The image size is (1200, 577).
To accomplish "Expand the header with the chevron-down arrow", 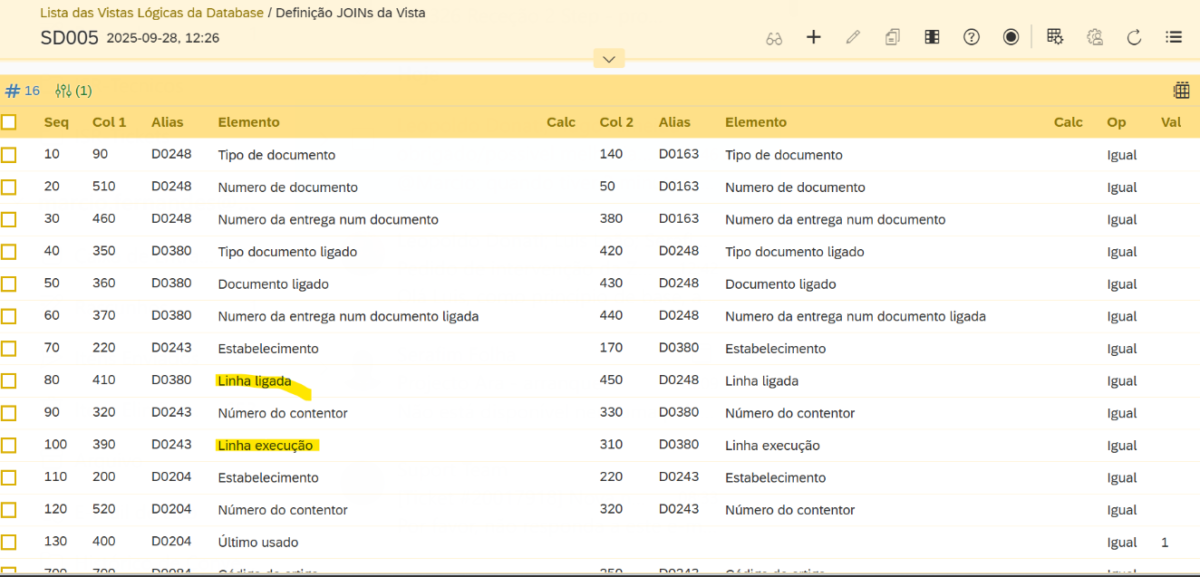I will [x=608, y=59].
